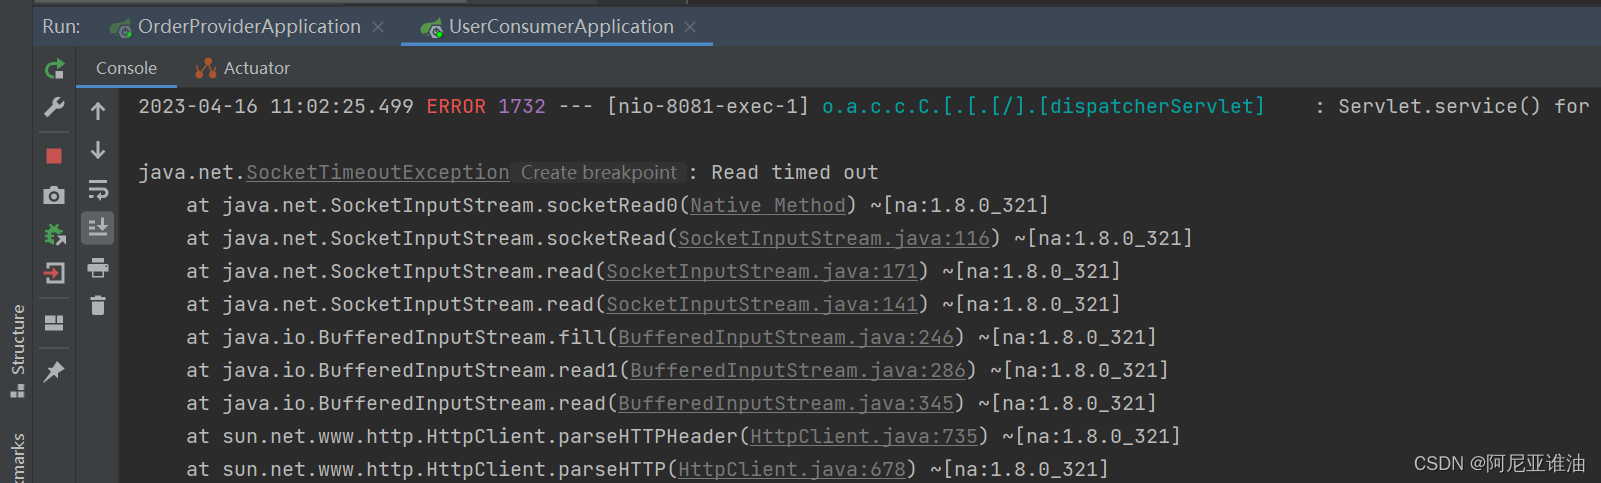Click 'sun.net.www.http.HttpClient.parseHTTP' frame text
The height and width of the screenshot is (483, 1601).
444,469
